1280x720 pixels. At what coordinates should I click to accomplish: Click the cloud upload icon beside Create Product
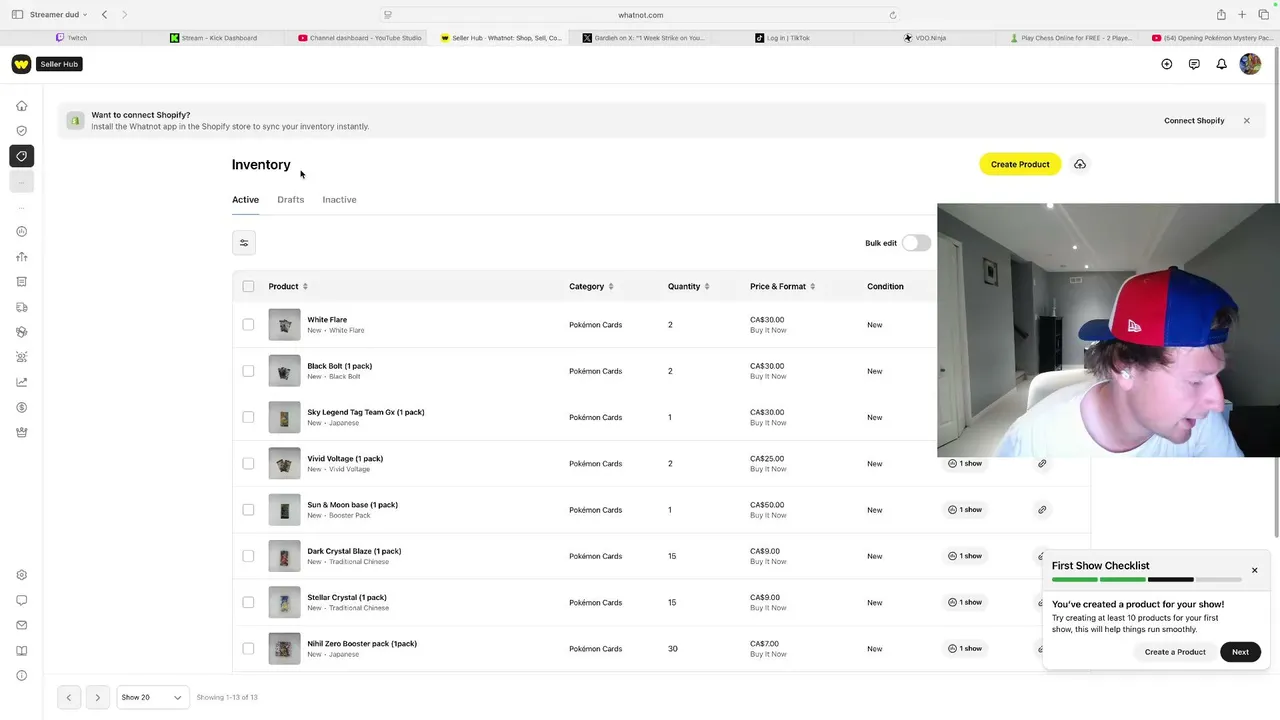[1080, 164]
